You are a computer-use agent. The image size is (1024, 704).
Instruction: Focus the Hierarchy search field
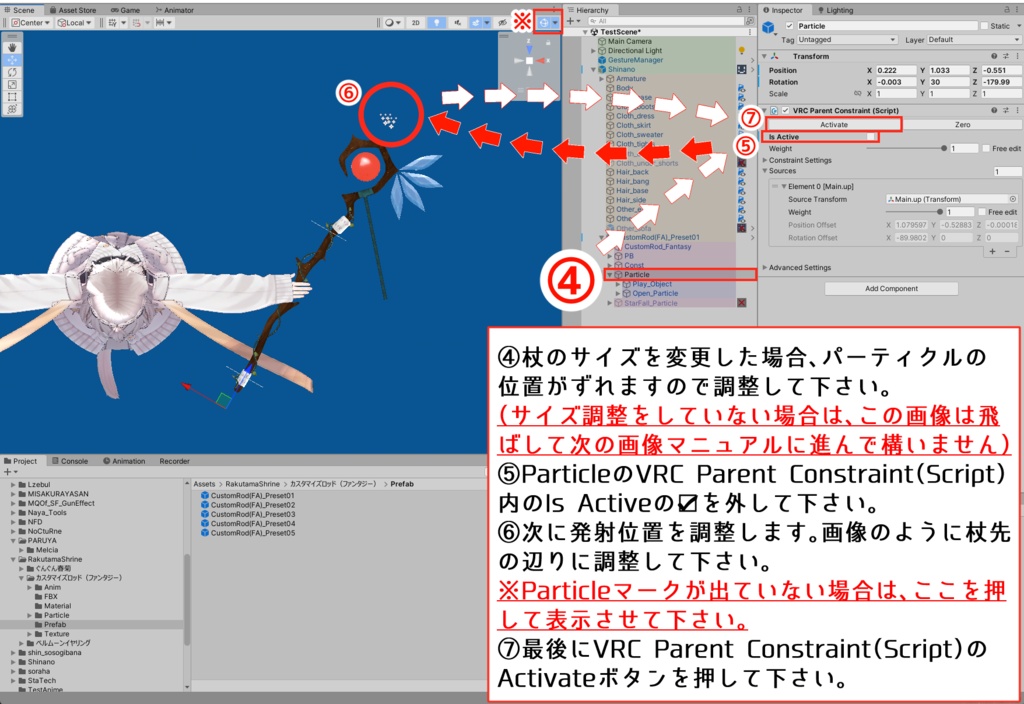(666, 21)
